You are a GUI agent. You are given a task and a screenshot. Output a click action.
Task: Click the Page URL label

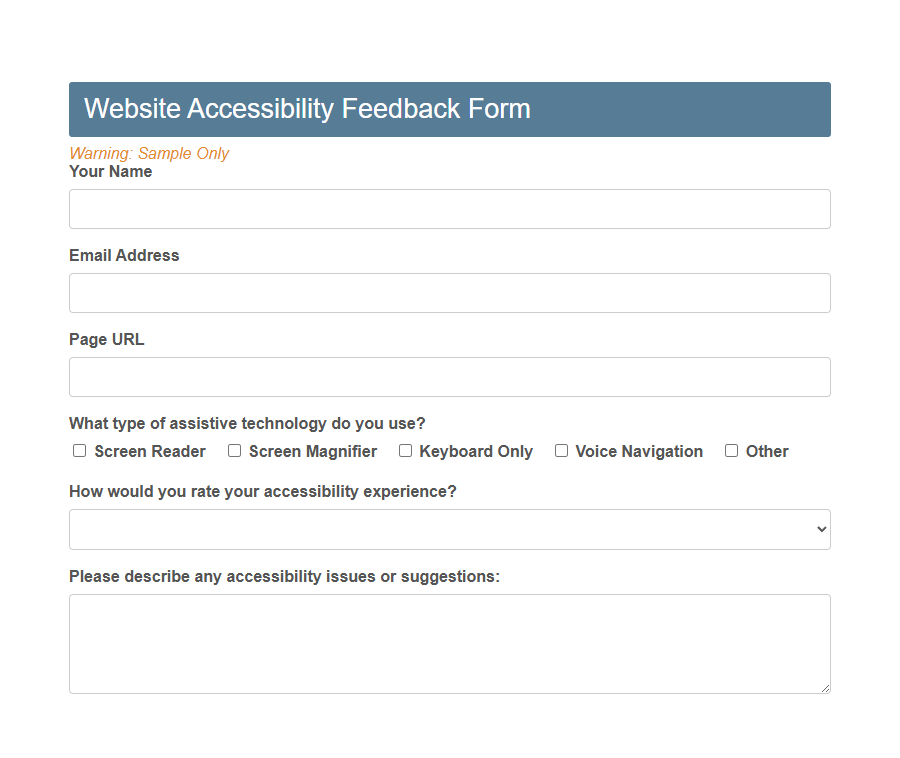click(106, 339)
